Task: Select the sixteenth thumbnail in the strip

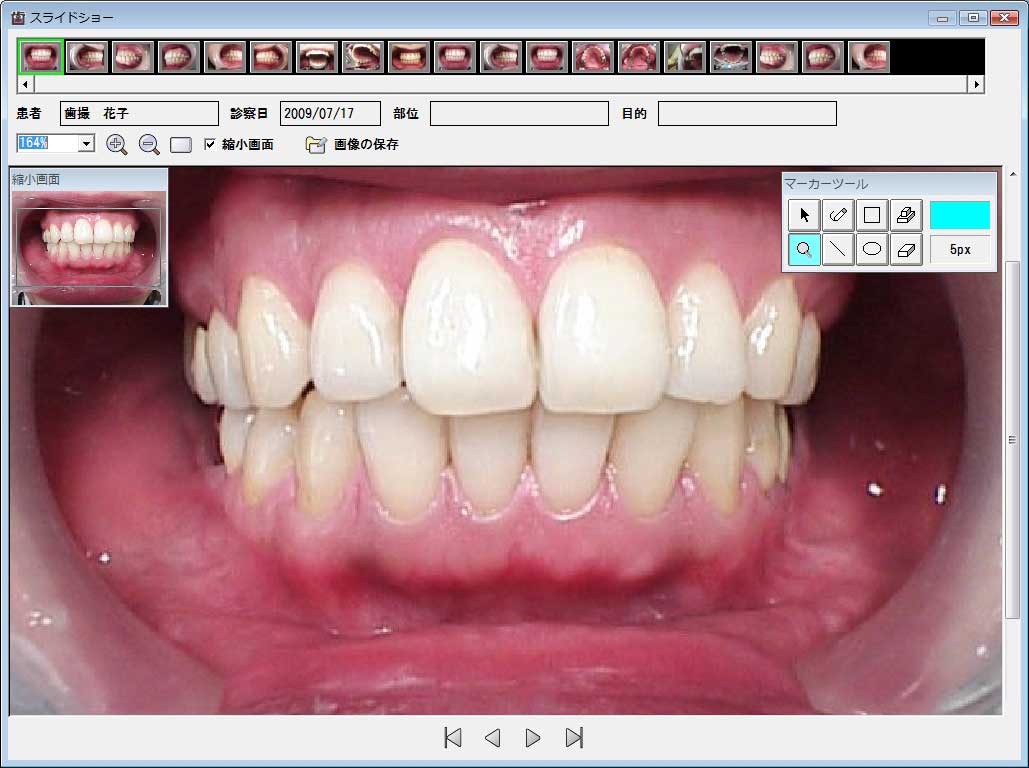Action: [x=730, y=56]
